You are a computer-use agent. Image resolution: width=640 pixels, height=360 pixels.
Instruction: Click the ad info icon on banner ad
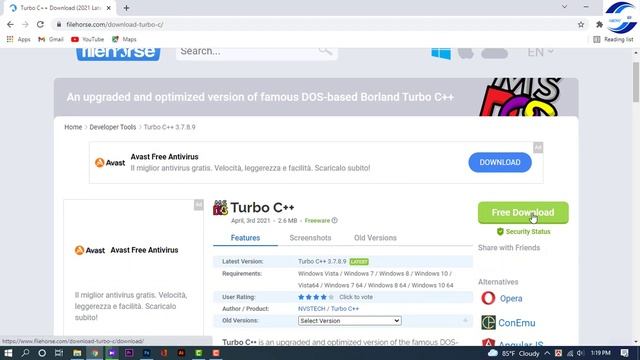click(538, 147)
